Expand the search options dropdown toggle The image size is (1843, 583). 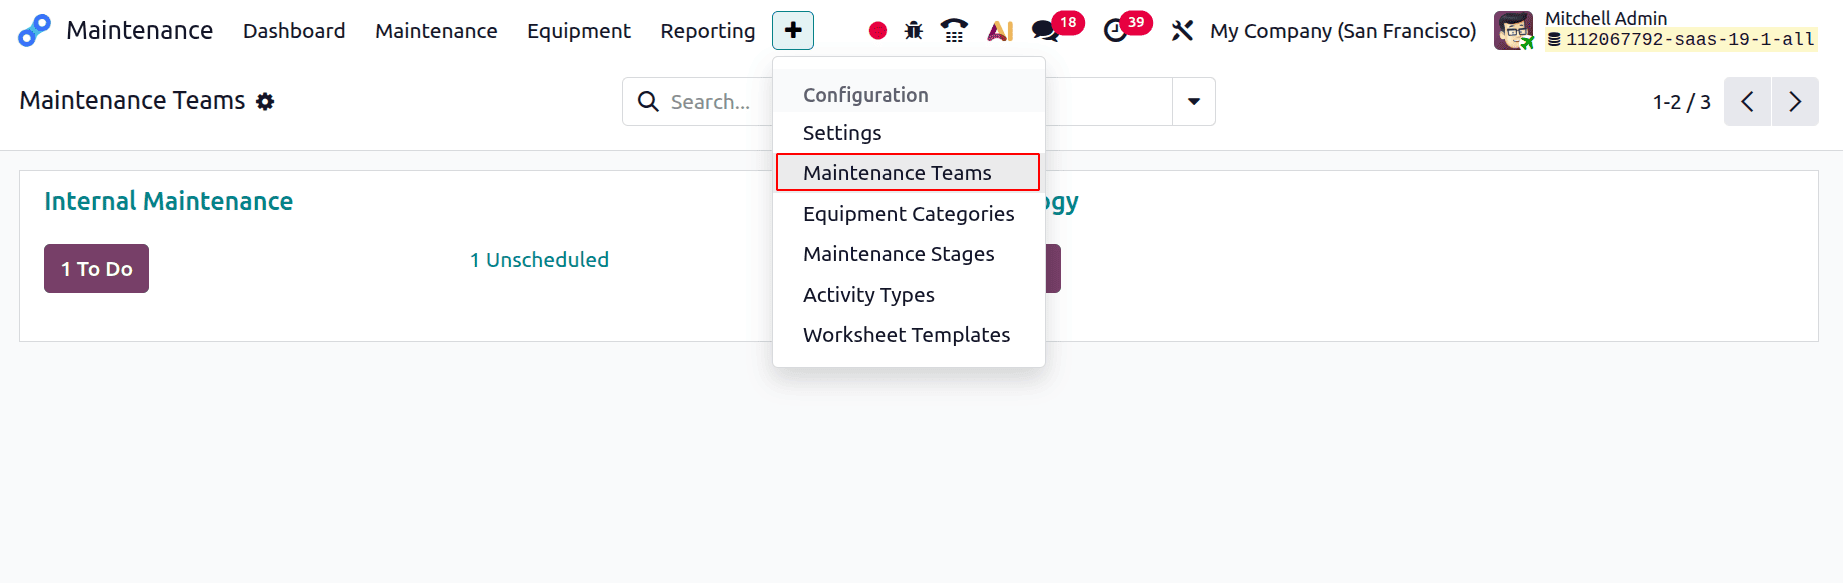[1194, 102]
